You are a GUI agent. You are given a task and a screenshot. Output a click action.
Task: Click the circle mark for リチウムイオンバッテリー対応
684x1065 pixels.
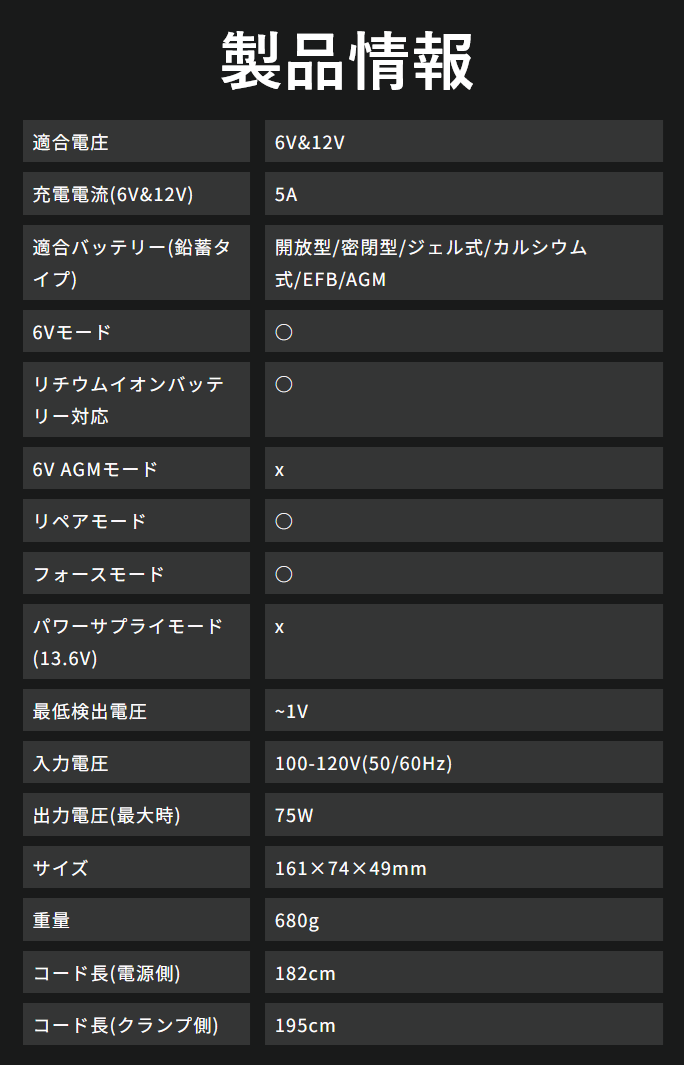284,384
